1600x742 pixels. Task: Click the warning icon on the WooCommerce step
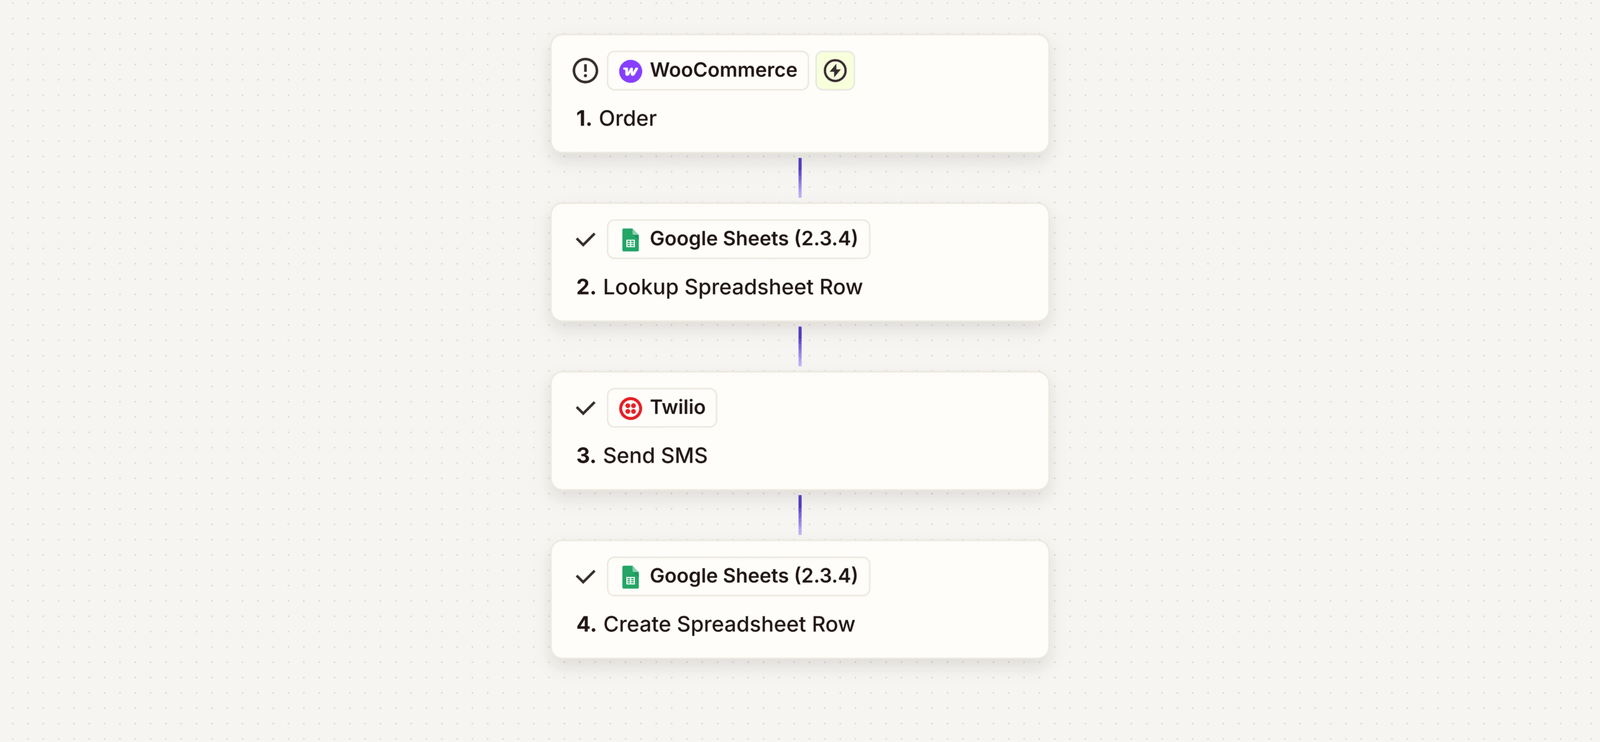(x=585, y=71)
